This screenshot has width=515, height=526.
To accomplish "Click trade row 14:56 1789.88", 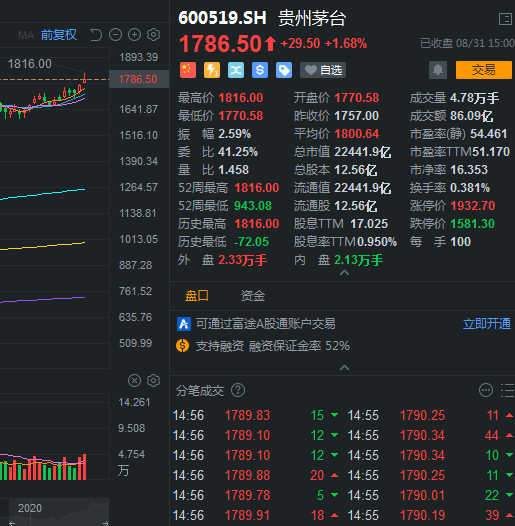I will (x=256, y=475).
